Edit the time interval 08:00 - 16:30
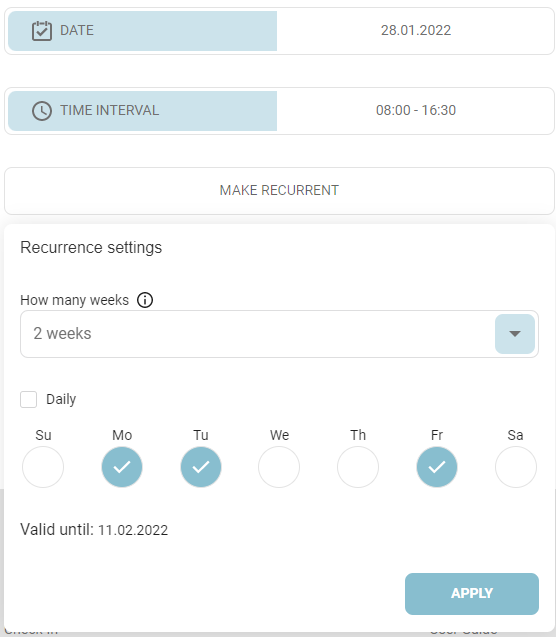556x637 pixels. (415, 110)
